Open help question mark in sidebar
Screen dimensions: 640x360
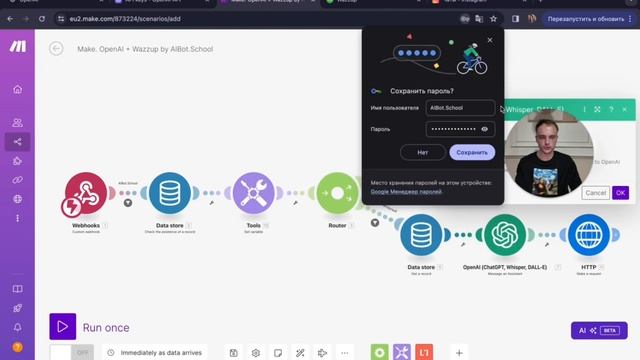tap(18, 347)
